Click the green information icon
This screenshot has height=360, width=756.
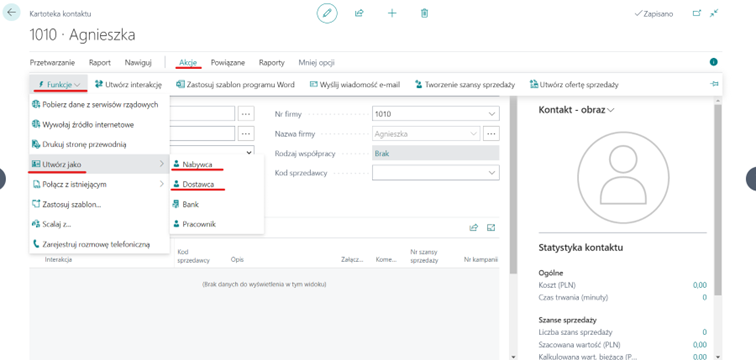(x=714, y=62)
